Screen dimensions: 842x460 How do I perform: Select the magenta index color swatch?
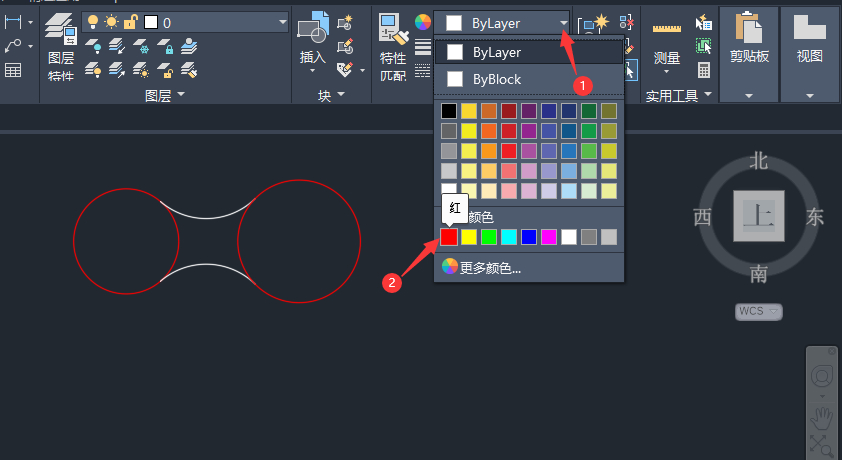[x=549, y=237]
